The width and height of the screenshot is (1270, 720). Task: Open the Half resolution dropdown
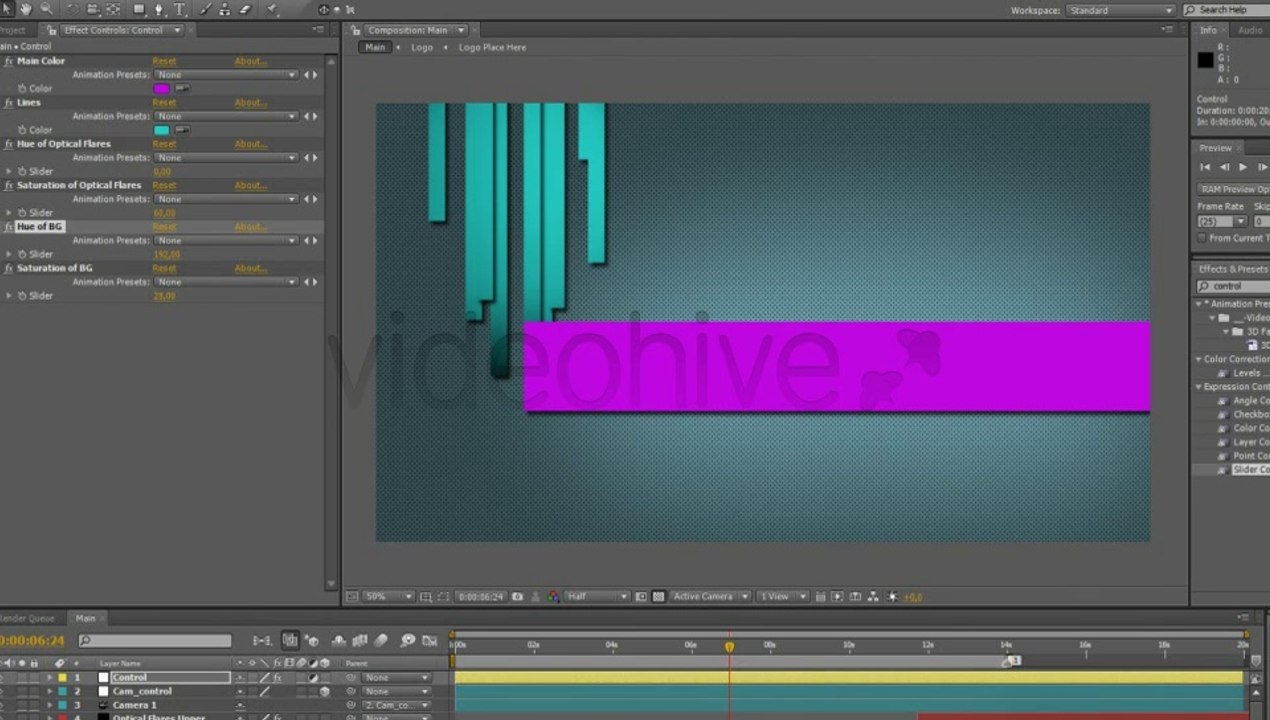[597, 596]
